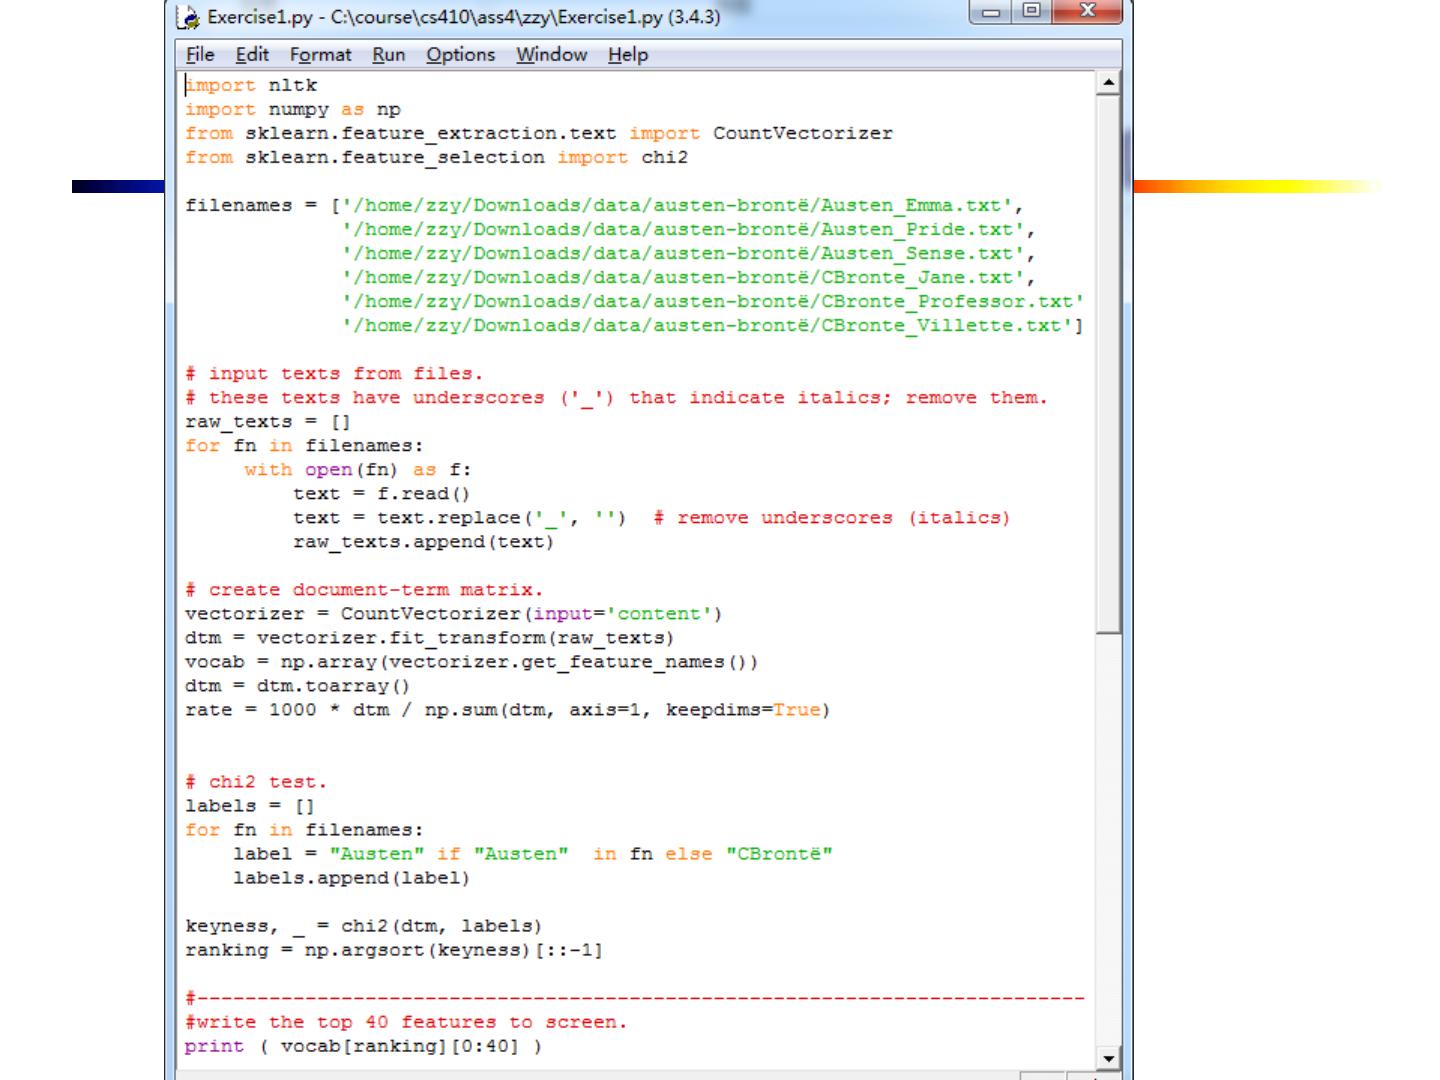Viewport: 1440px width, 1080px height.
Task: Click the vertical scrollbar thumb
Action: [x=1108, y=360]
